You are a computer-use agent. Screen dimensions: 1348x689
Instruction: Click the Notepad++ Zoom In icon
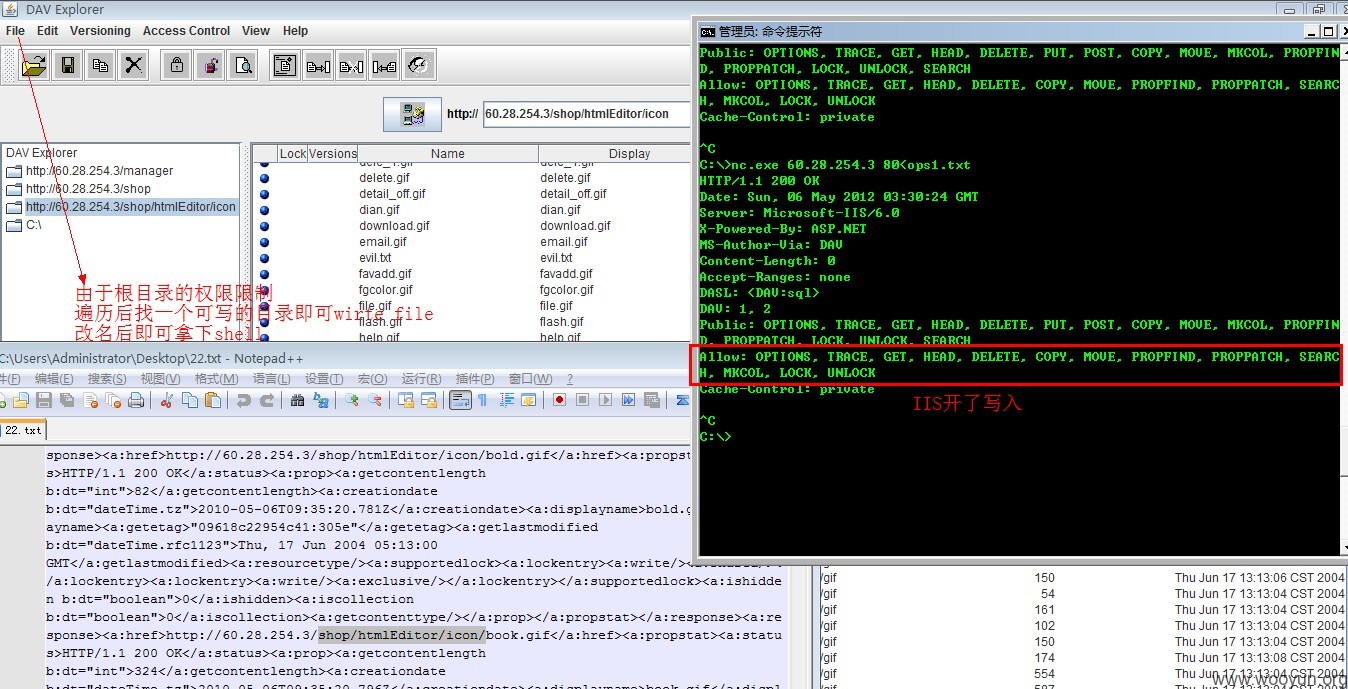tap(352, 400)
